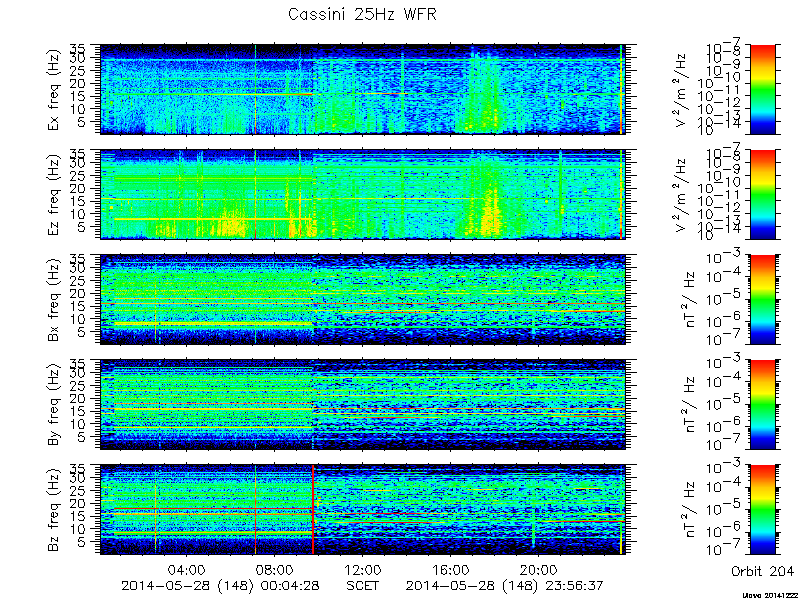800x600 pixels.
Task: Pick the color bar beside the By panel
Action: [762, 405]
